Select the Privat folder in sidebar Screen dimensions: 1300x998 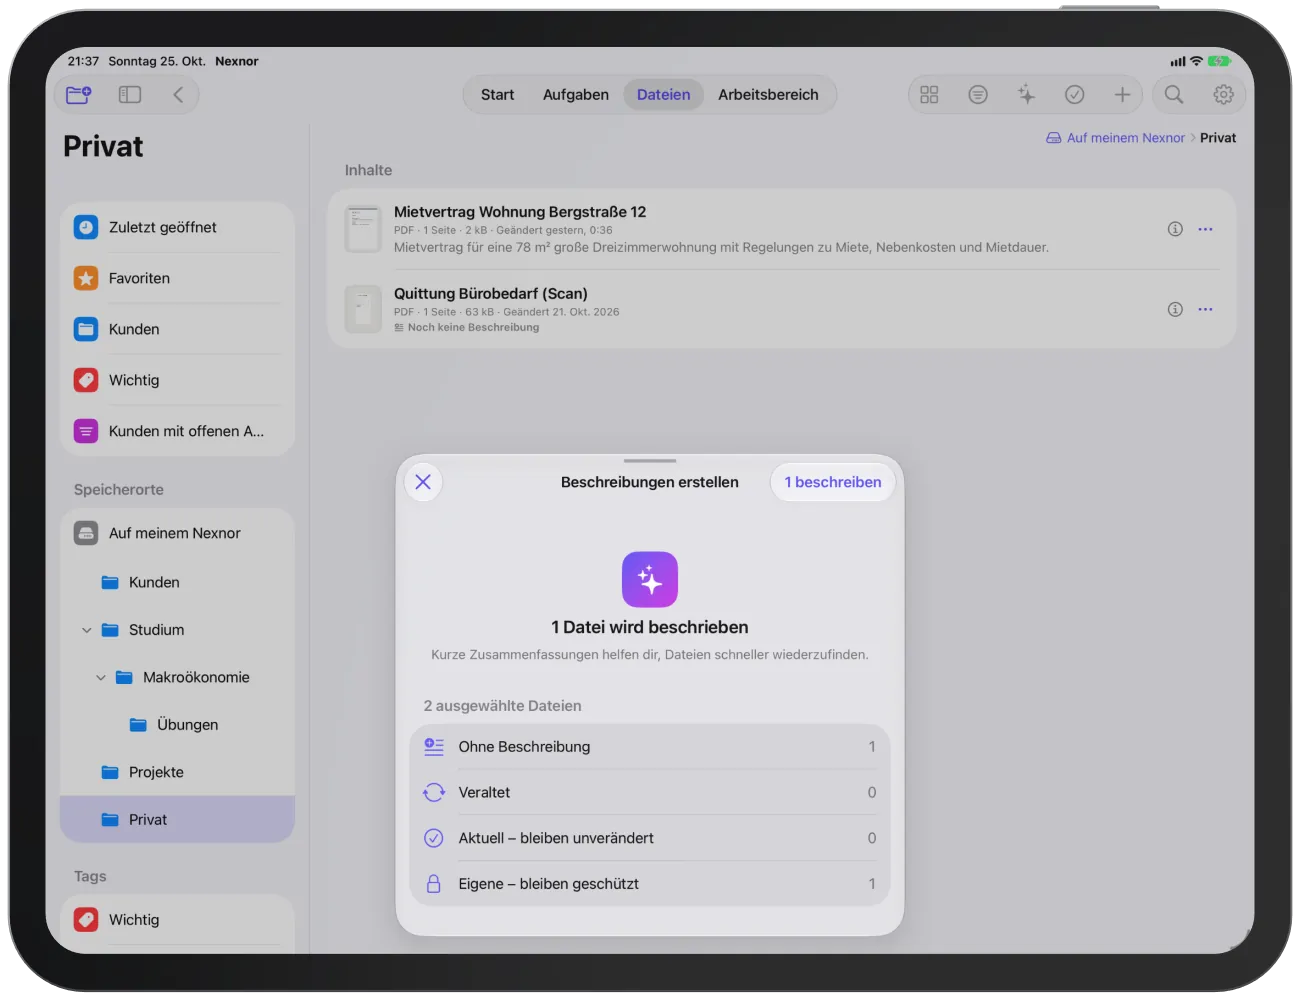(x=177, y=819)
